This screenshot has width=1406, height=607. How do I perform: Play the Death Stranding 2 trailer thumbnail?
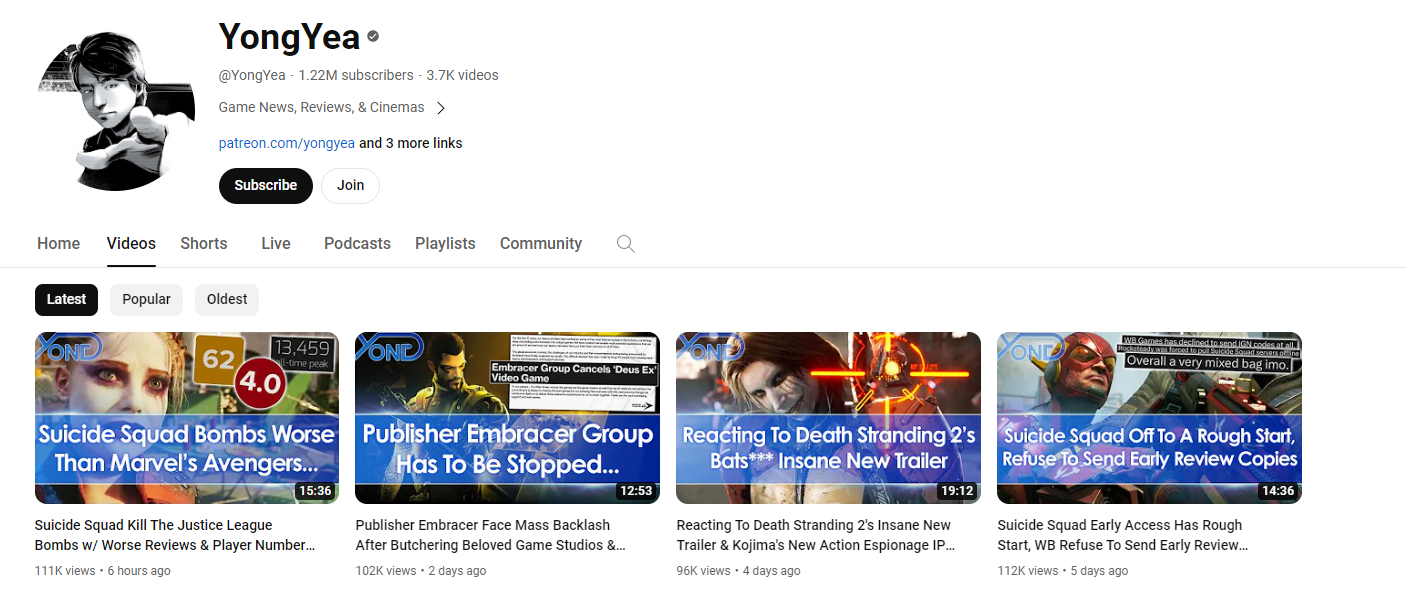point(829,418)
